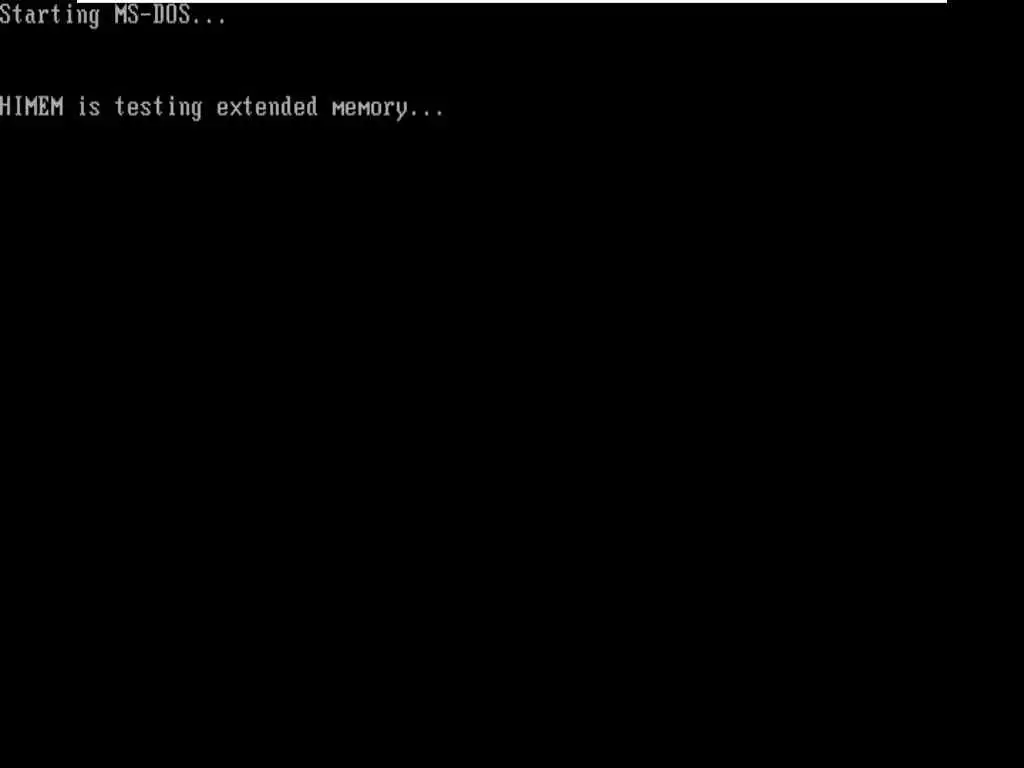
Task: Click the hyphen in "MS-DOS"
Action: (146, 14)
